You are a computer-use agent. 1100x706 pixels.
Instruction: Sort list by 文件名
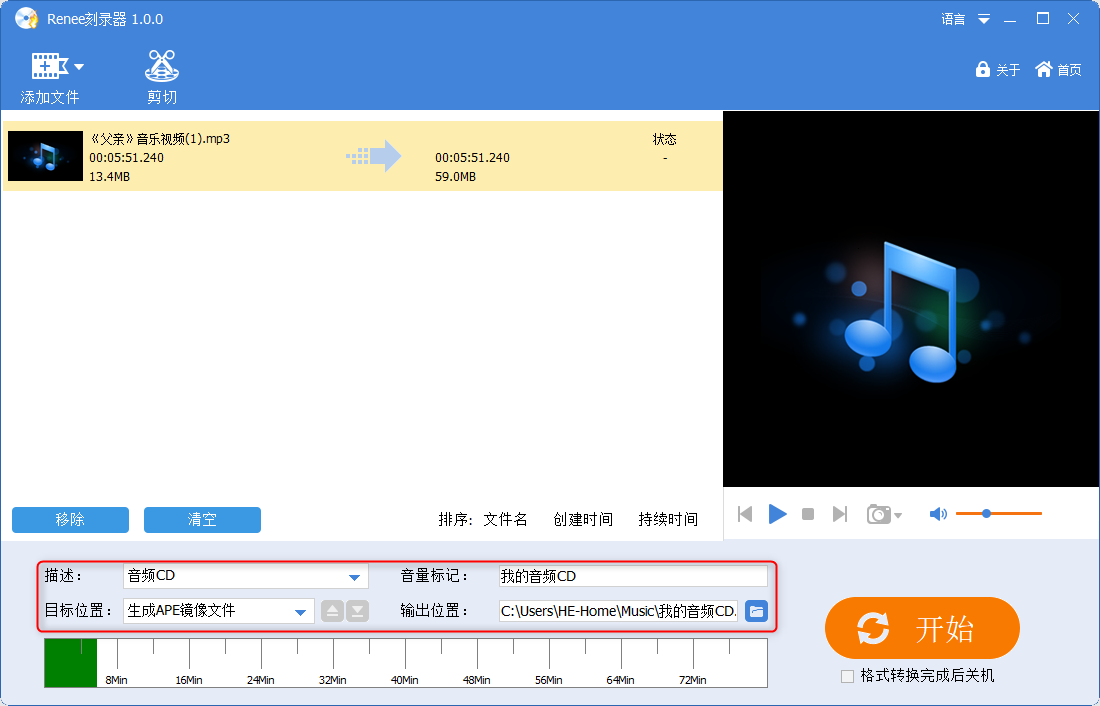tap(505, 519)
